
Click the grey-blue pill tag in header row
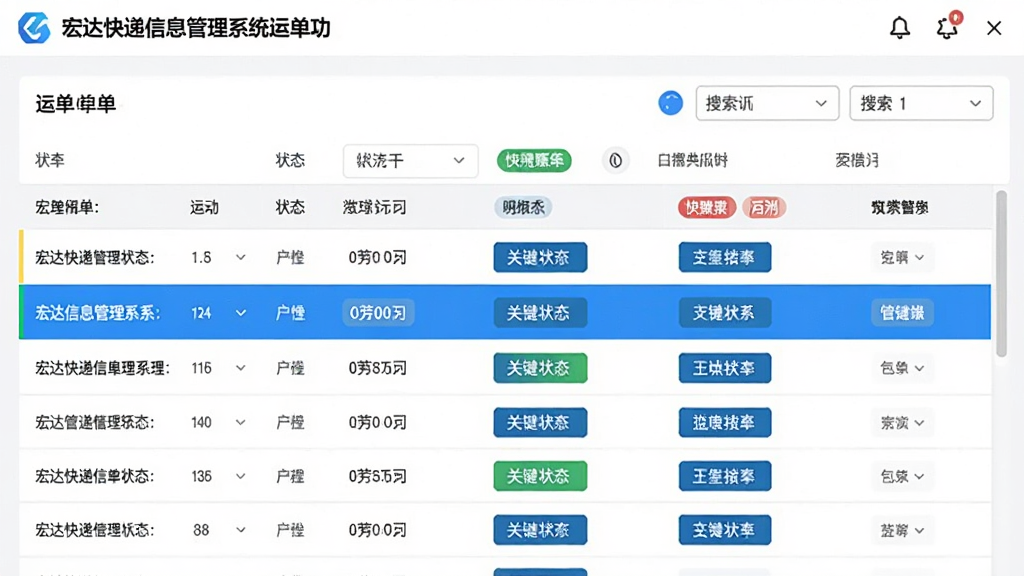point(523,208)
